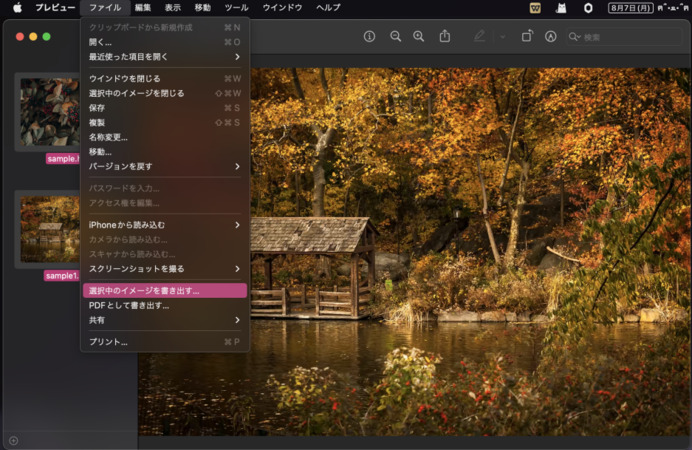Expand the バージョンを戻す submenu

(164, 166)
